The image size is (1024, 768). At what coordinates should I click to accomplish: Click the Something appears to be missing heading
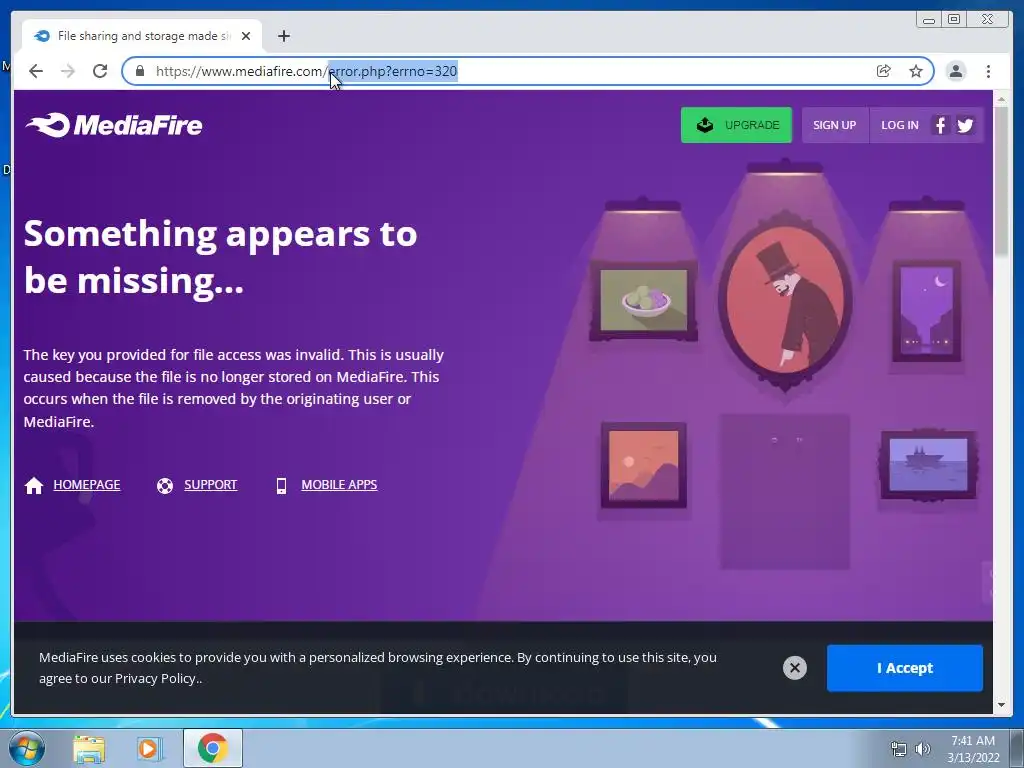[x=220, y=257]
